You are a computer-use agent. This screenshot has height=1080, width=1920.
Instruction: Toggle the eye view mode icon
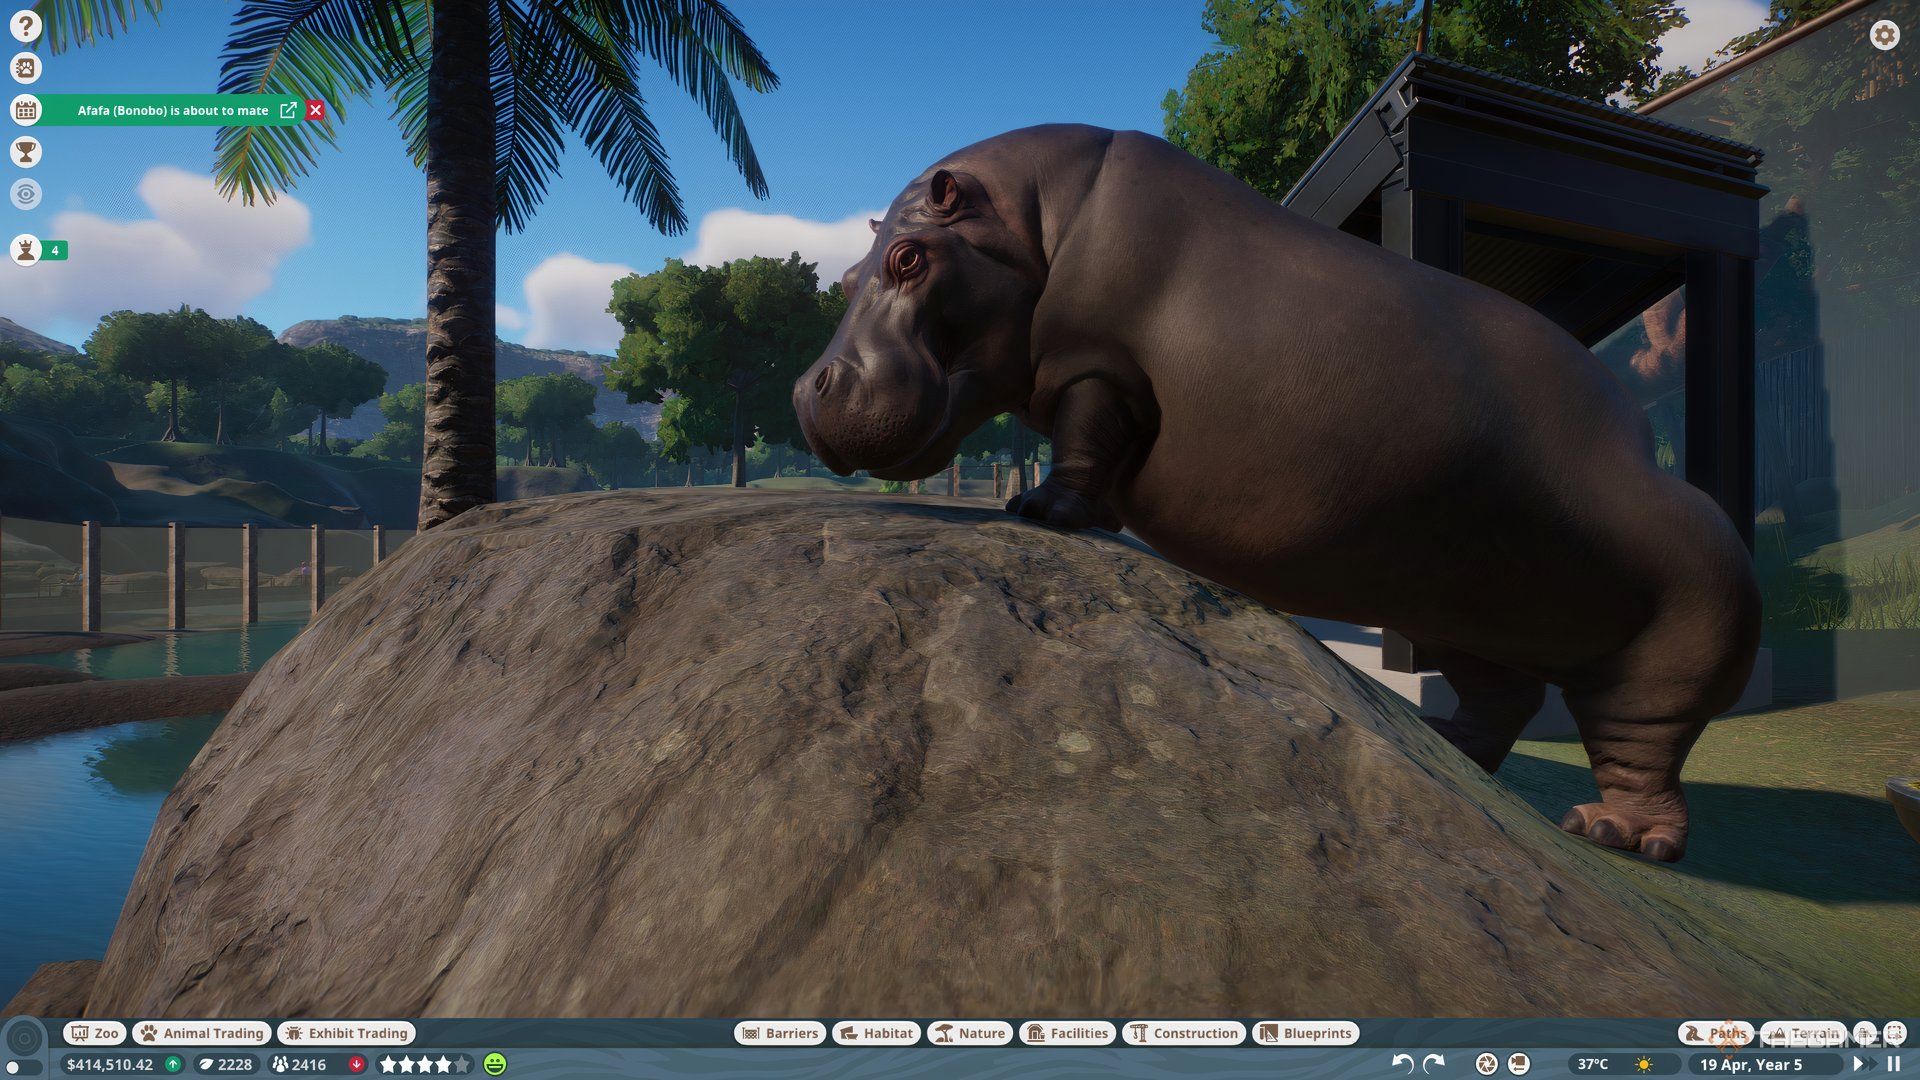[26, 194]
